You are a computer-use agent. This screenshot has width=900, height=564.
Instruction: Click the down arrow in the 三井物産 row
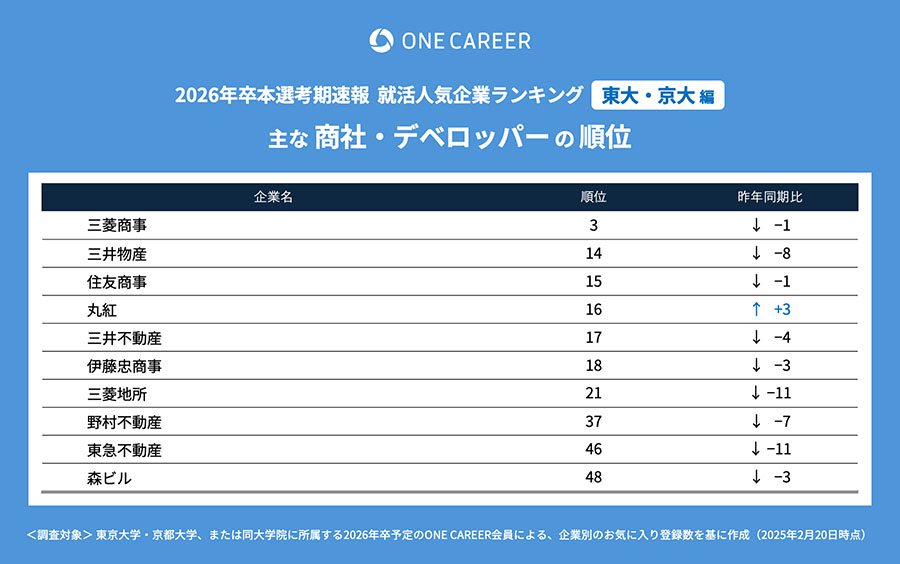point(756,254)
